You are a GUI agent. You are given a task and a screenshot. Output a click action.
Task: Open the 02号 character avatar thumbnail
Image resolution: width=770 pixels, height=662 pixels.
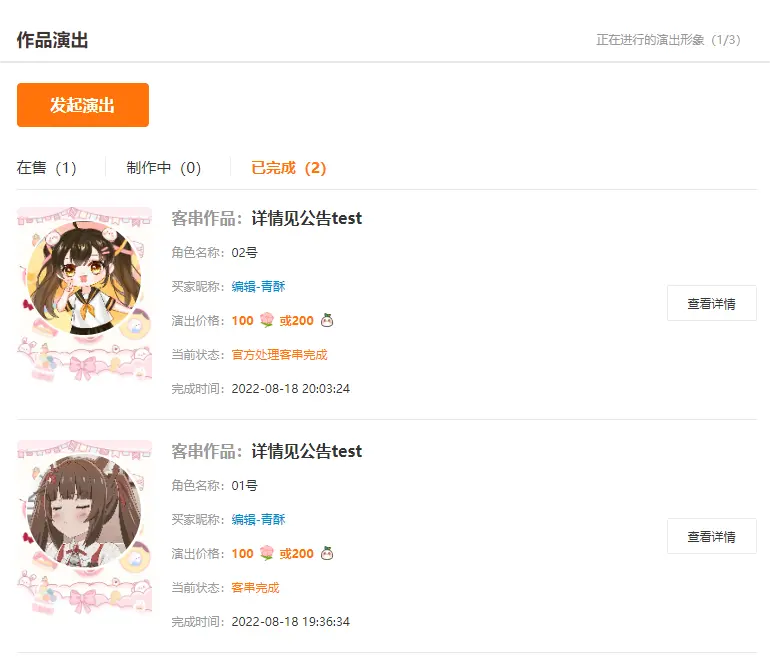pyautogui.click(x=84, y=294)
